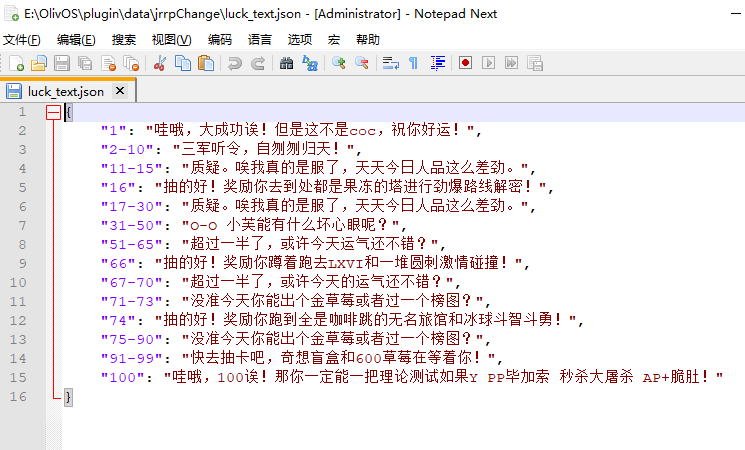Click the Open file folder icon
The width and height of the screenshot is (745, 450).
39,63
